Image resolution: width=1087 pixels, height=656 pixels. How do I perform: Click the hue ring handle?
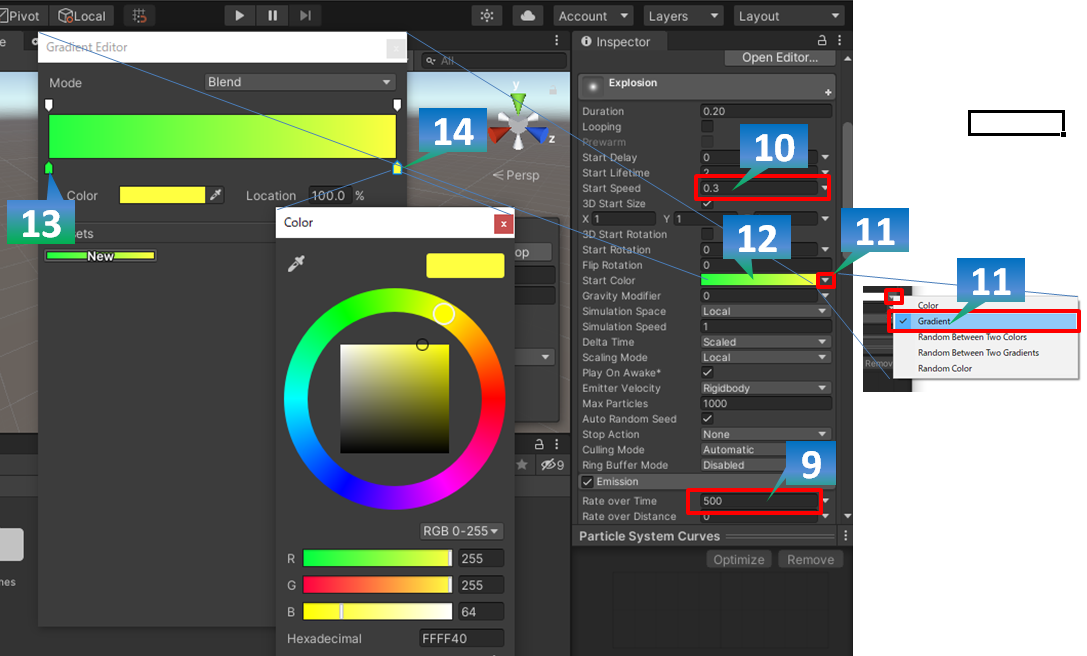[444, 314]
